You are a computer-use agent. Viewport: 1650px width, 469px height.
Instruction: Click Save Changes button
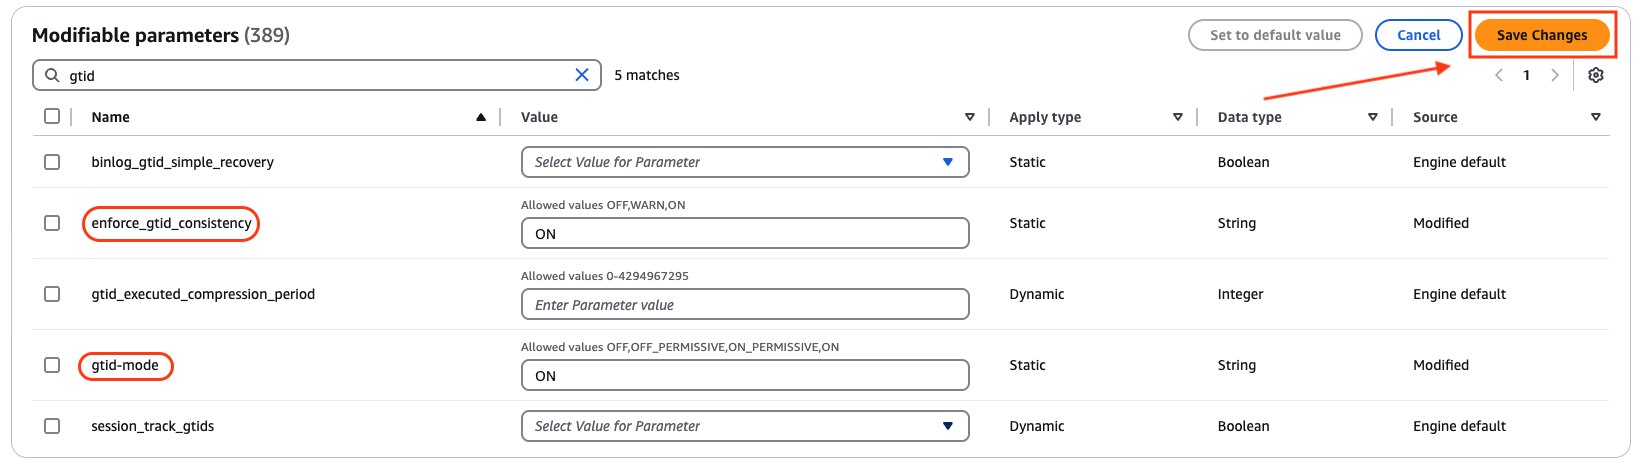tap(1541, 35)
